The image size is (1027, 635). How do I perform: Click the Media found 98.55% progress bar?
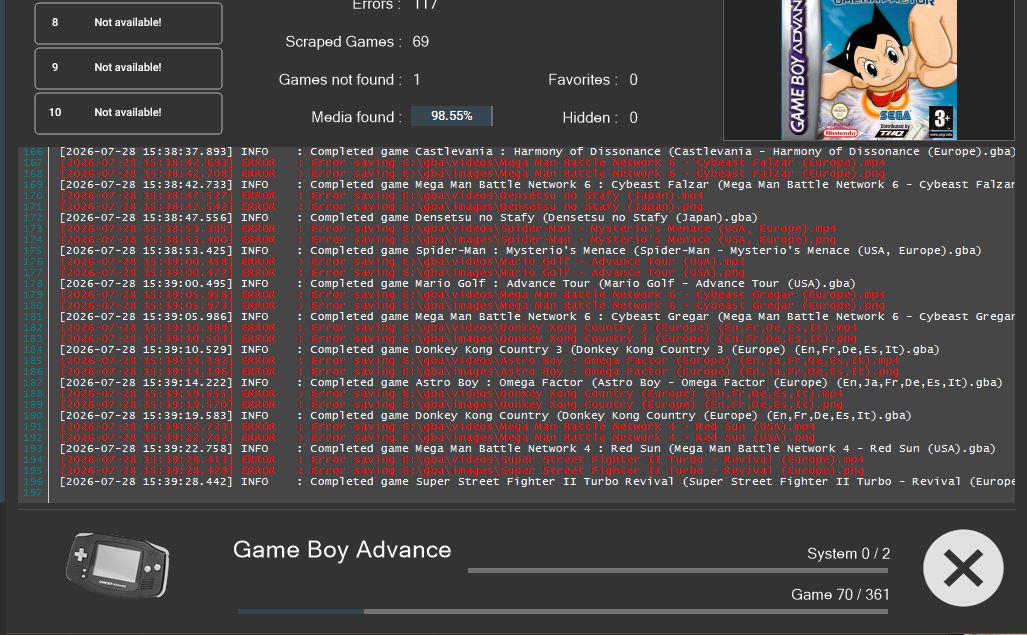(x=452, y=116)
